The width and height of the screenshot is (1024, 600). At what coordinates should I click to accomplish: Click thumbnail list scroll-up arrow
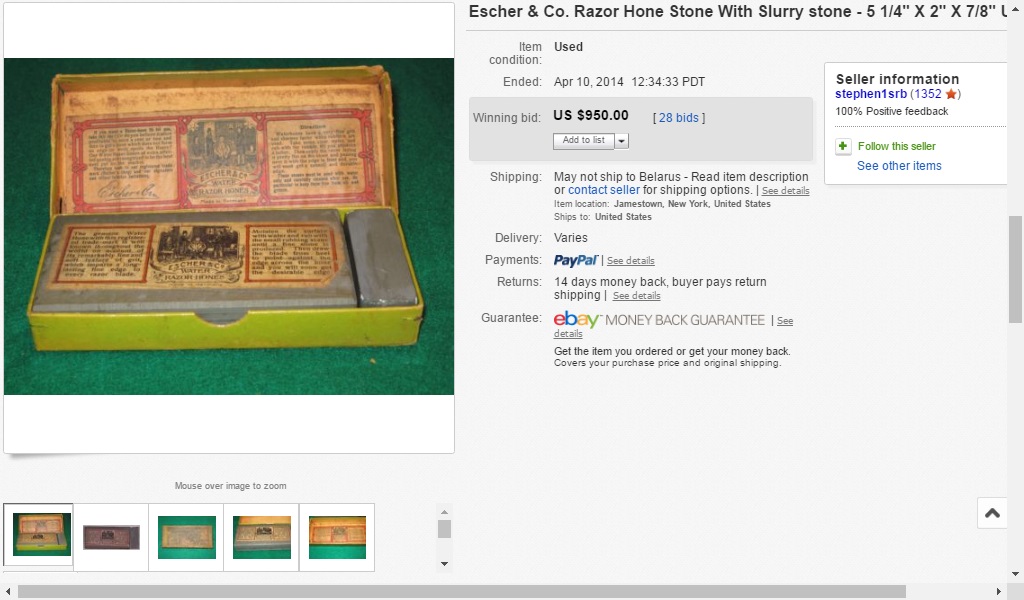point(445,513)
